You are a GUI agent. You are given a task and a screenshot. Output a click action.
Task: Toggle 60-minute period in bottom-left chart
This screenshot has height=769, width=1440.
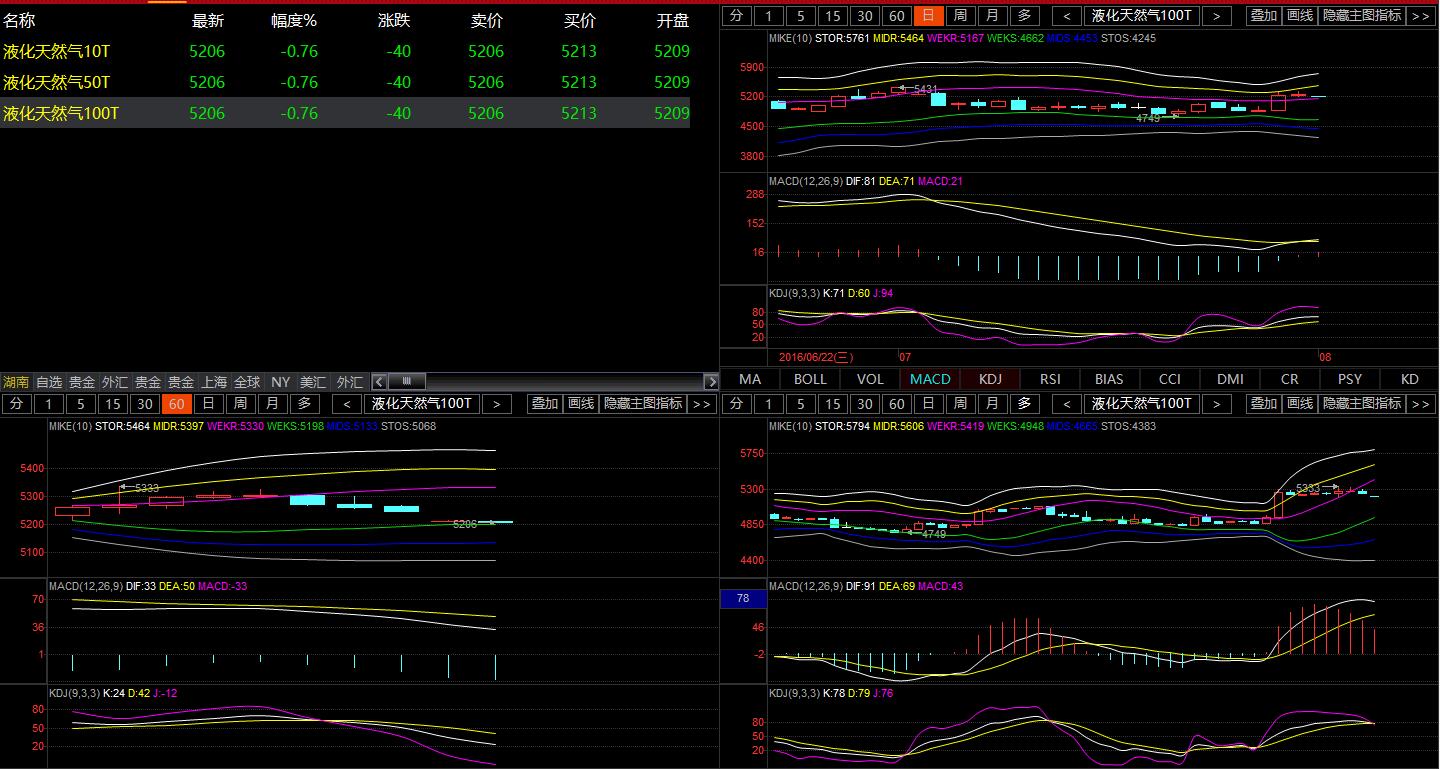click(176, 403)
